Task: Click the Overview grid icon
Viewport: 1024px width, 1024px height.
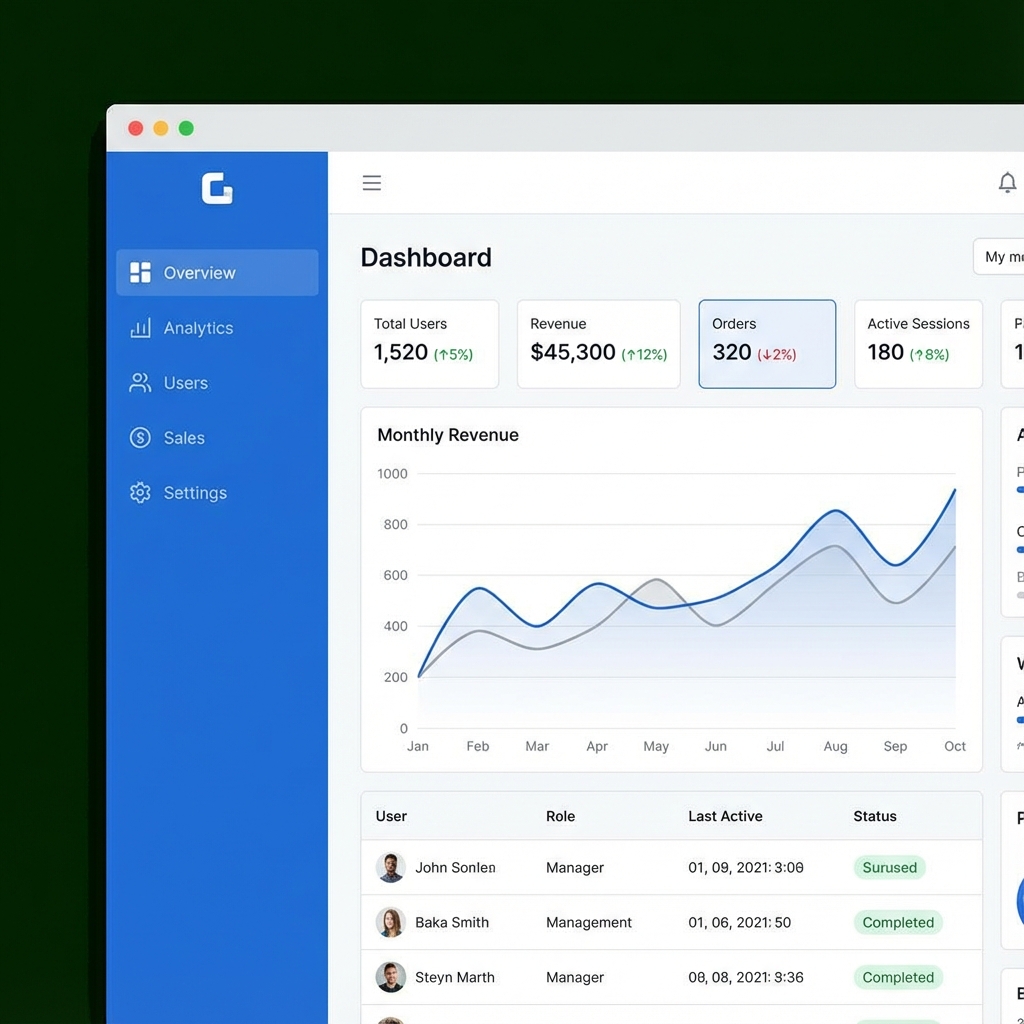Action: 140,273
